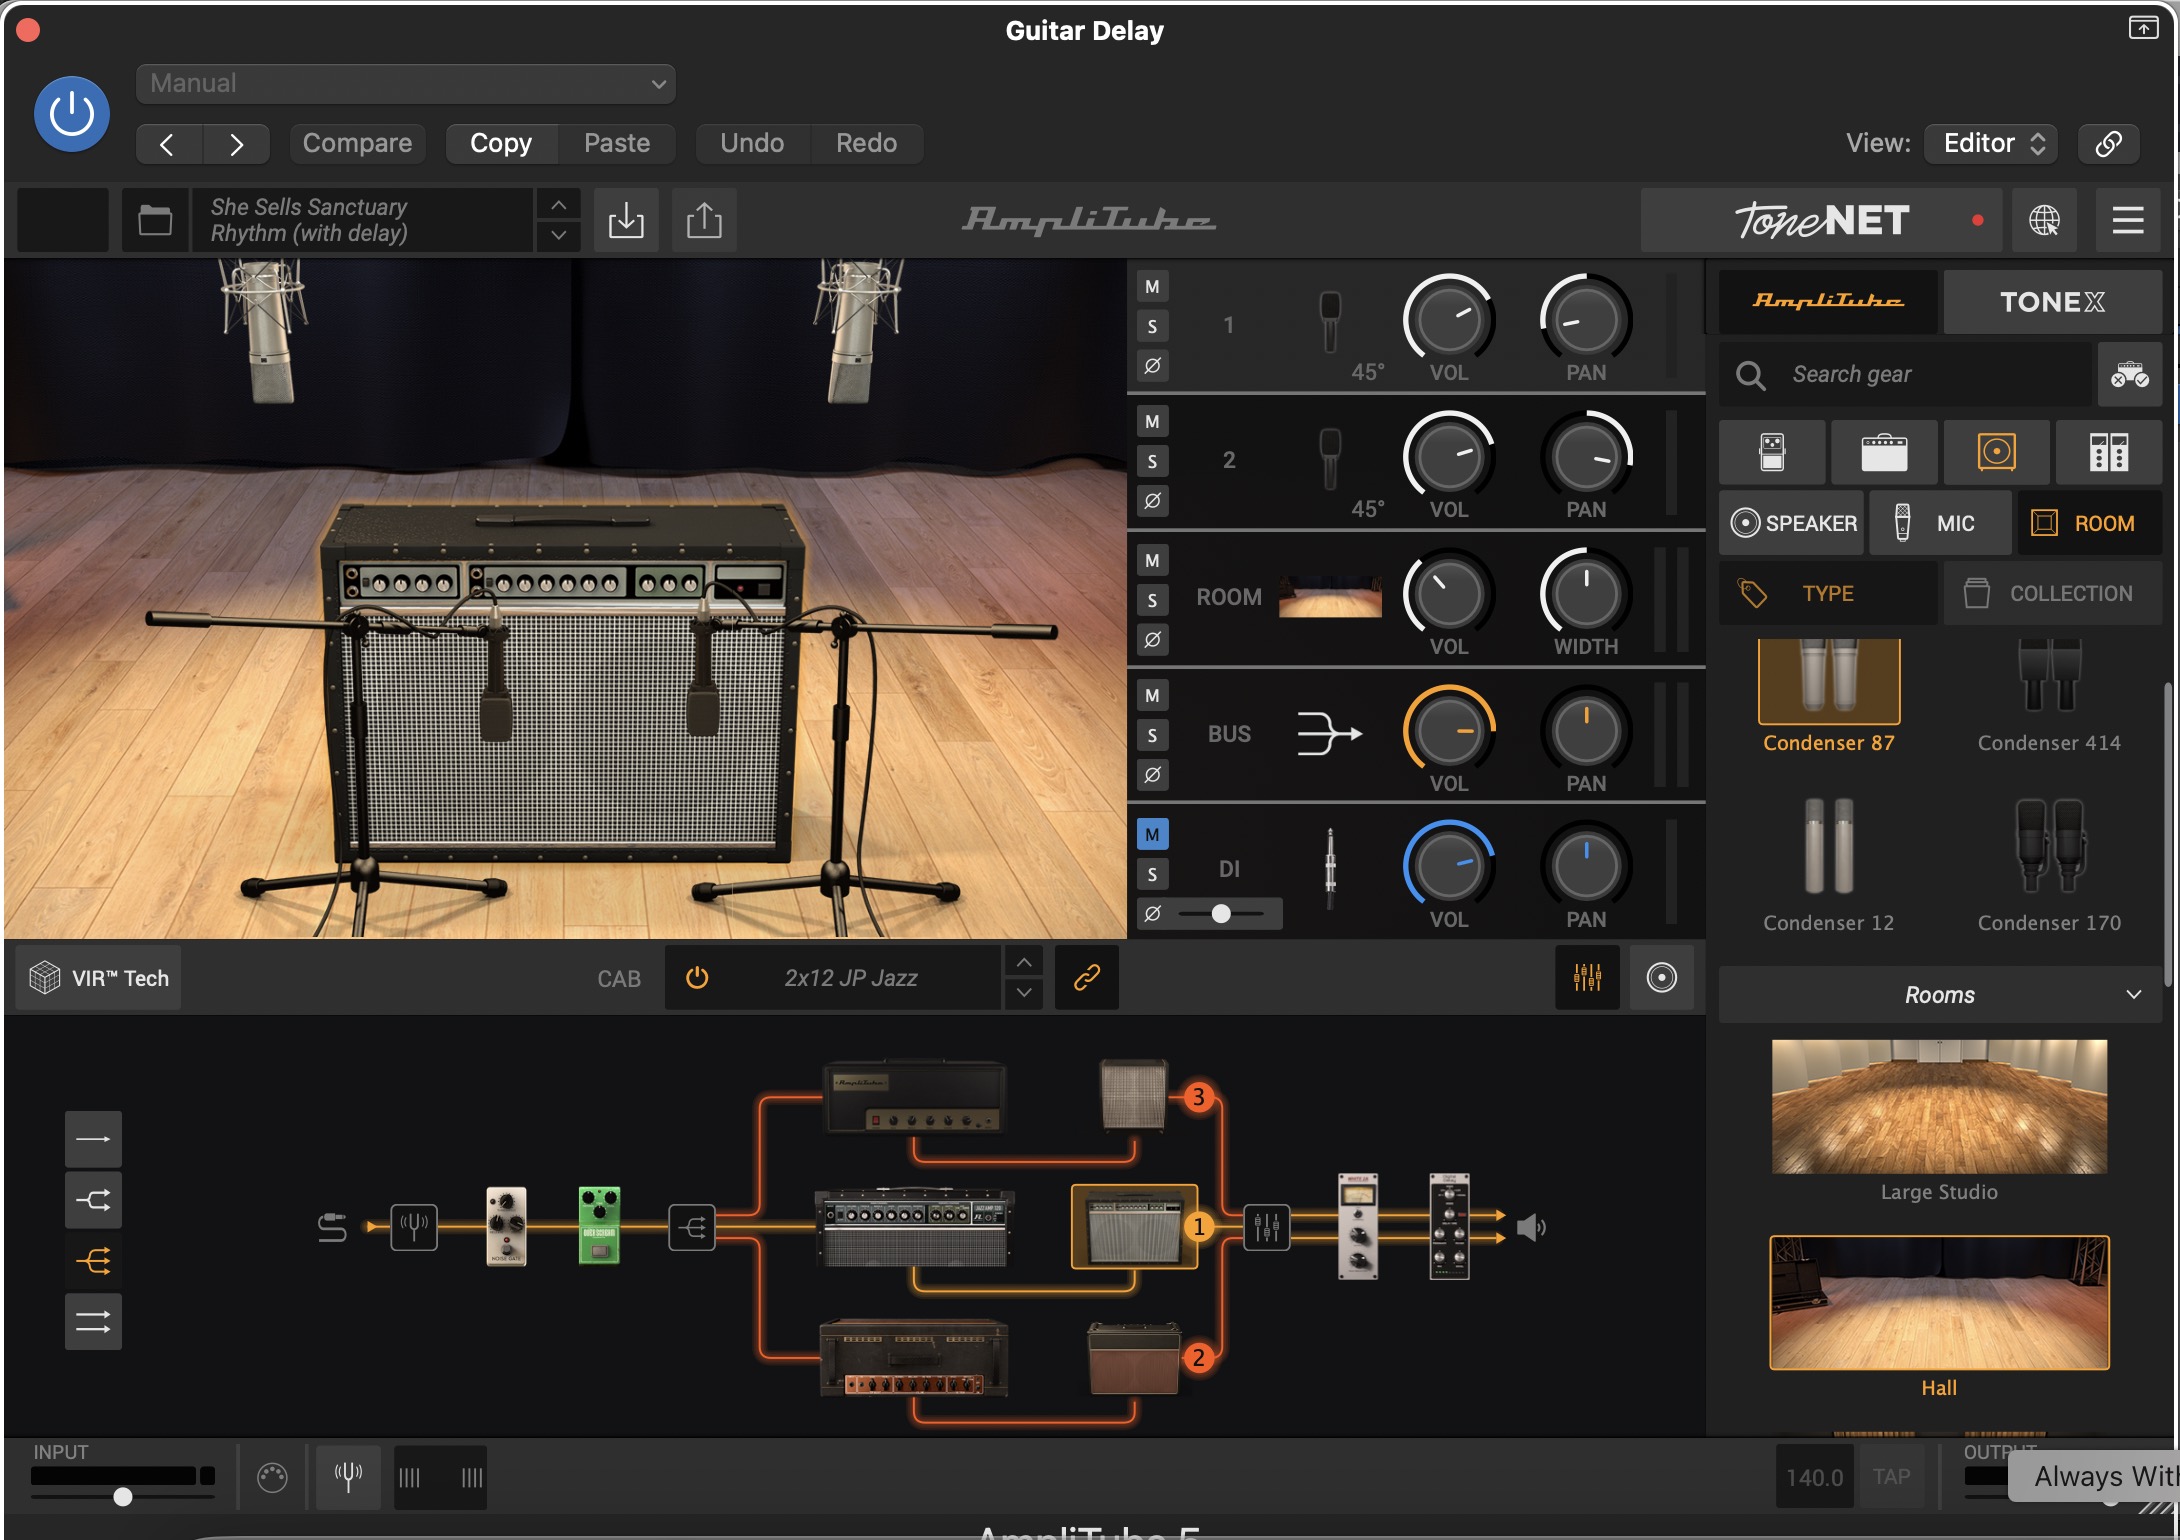Open the Manual preset dropdown
Screen dimensions: 2180x1540
pos(405,83)
